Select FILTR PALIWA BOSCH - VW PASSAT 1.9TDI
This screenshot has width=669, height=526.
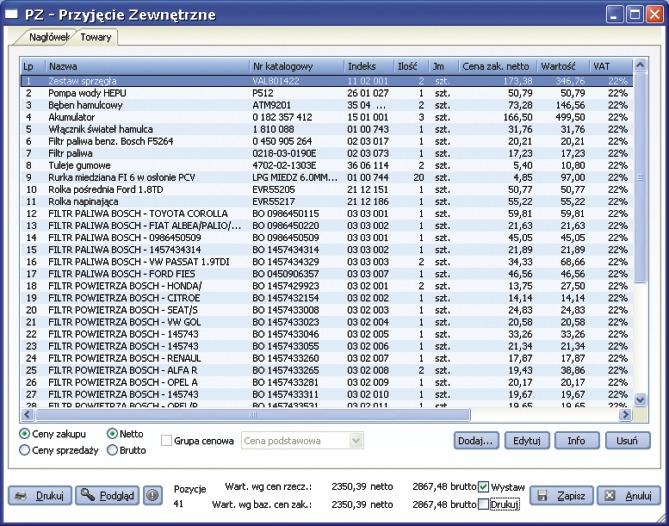tap(326, 262)
